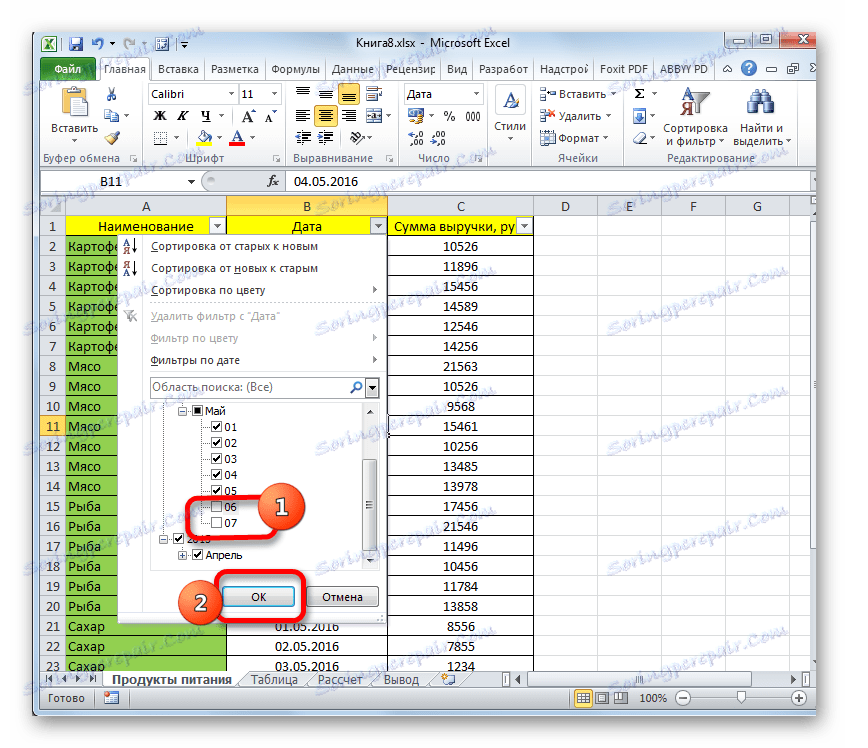Open Формат cells button
The width and height of the screenshot is (868, 748).
(574, 138)
